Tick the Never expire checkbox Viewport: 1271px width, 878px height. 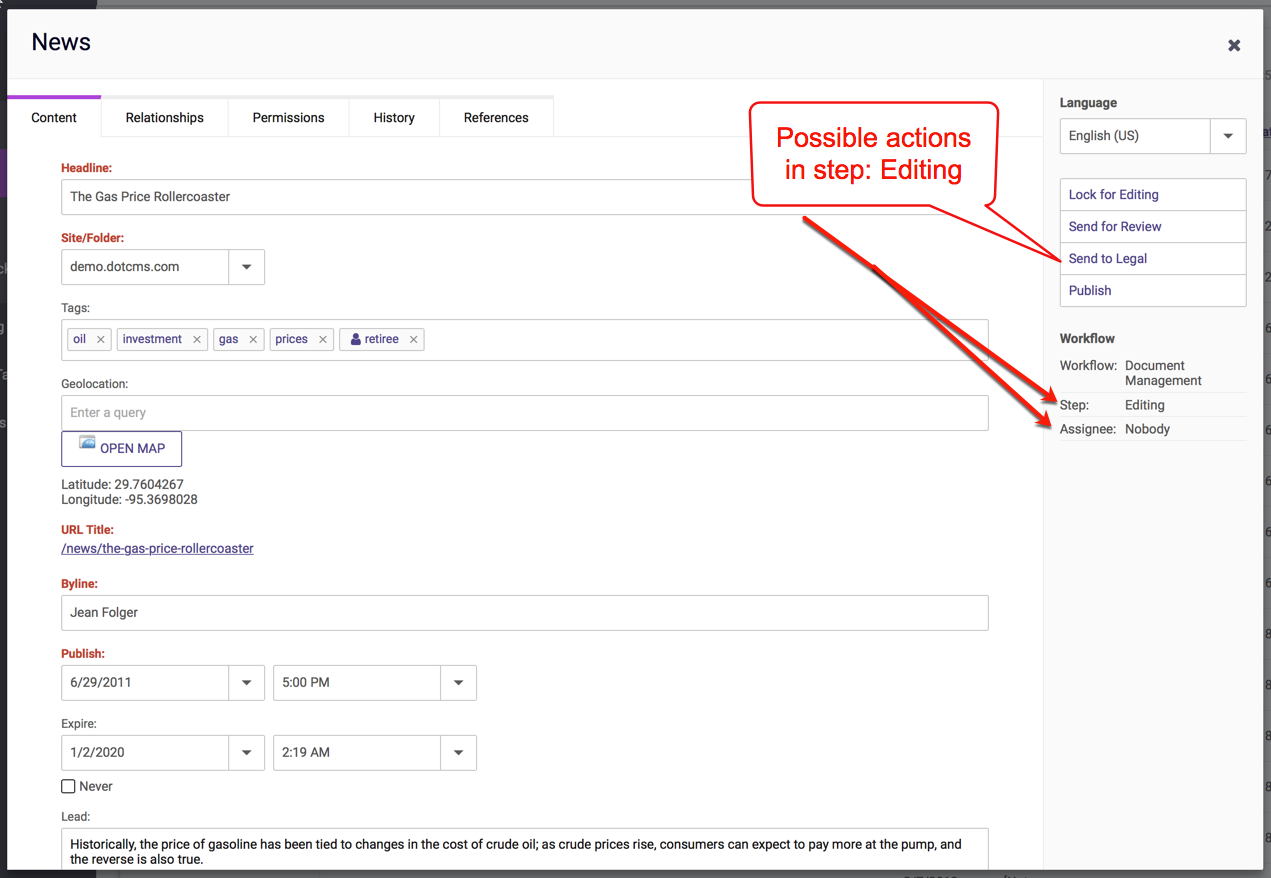69,787
